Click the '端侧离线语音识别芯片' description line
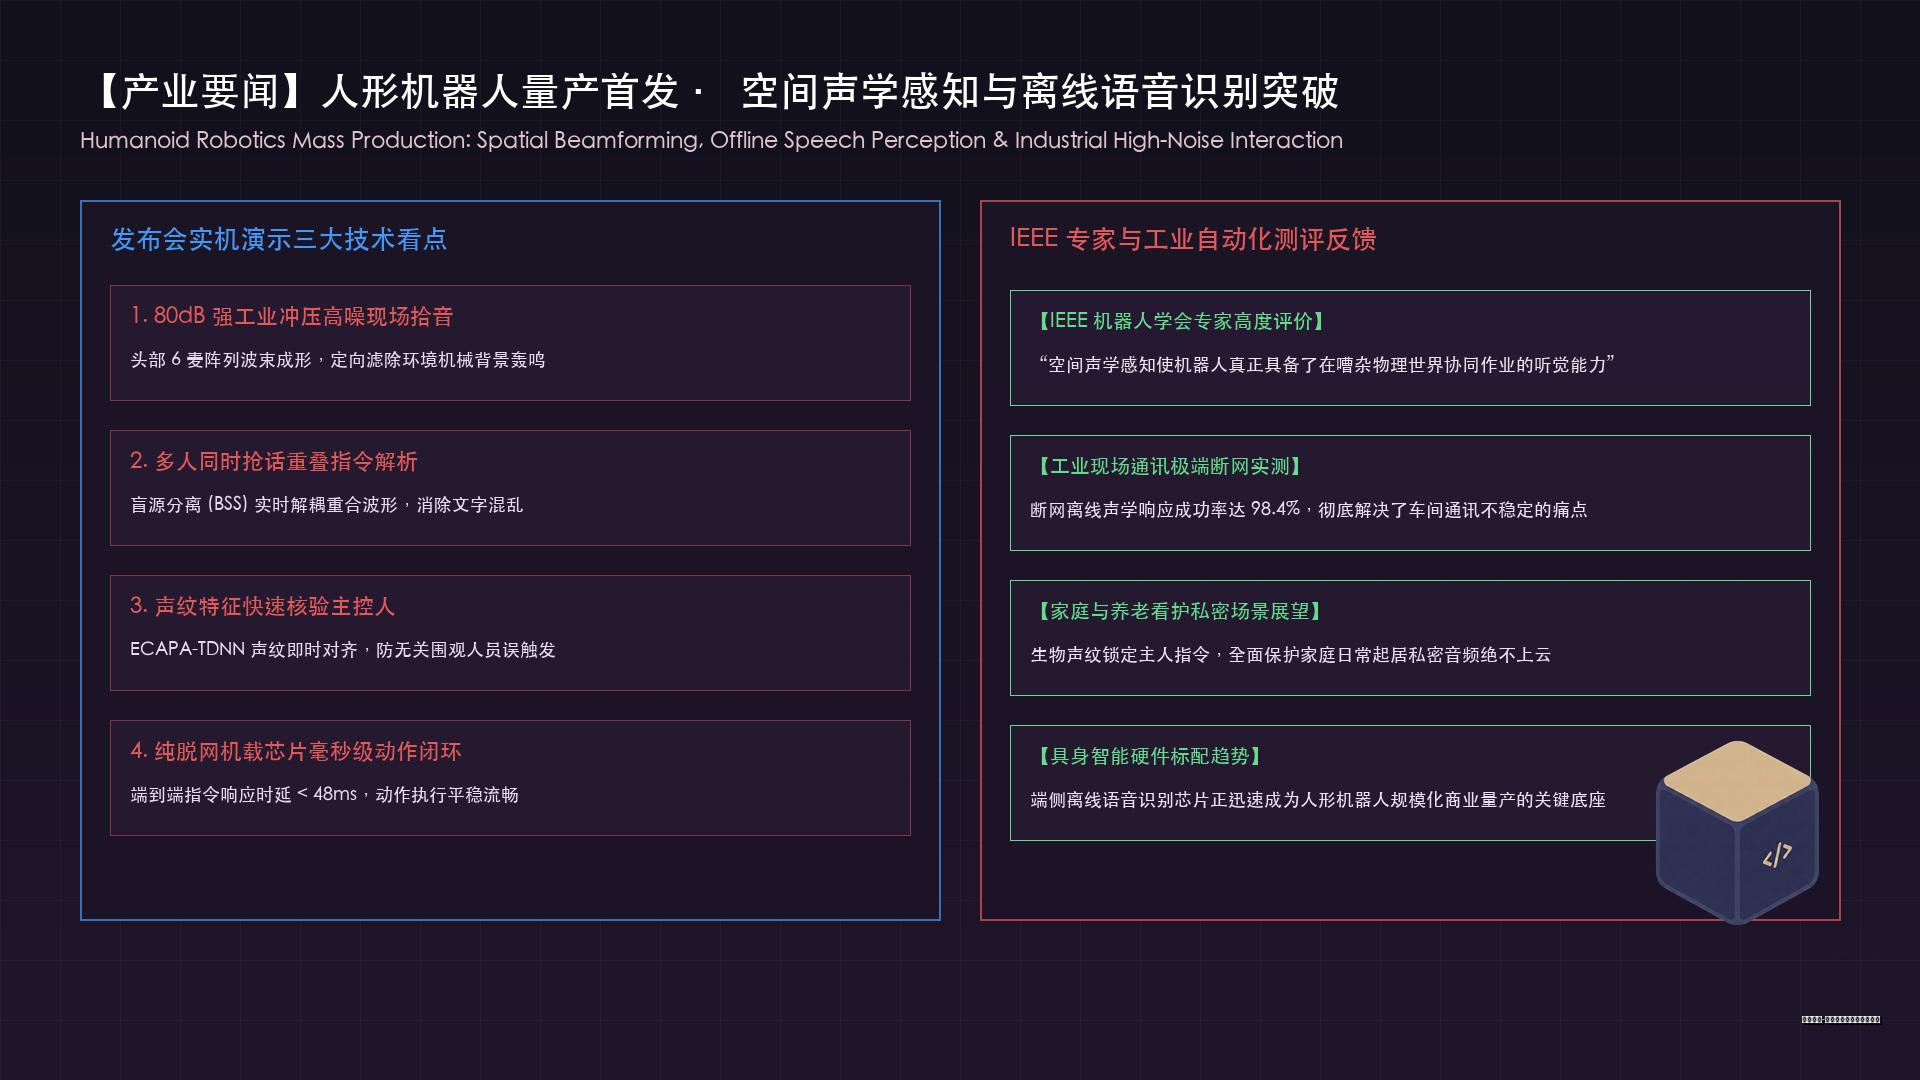 tap(1318, 800)
